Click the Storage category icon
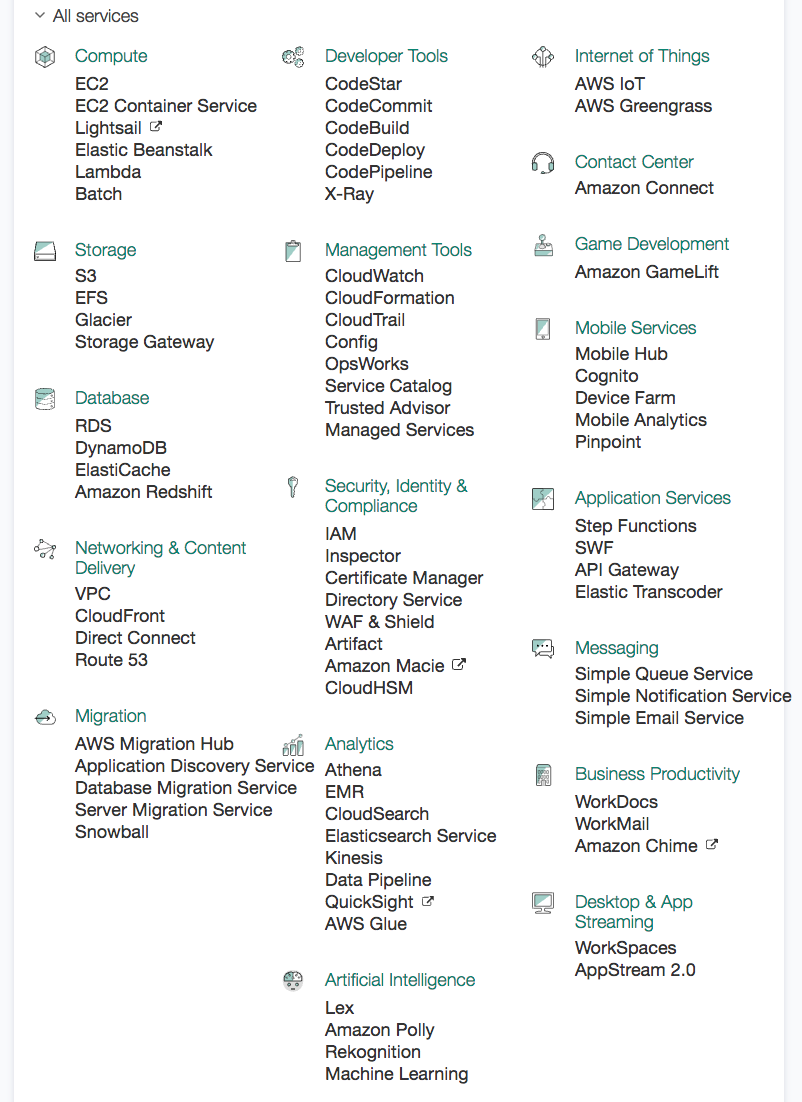 [45, 251]
